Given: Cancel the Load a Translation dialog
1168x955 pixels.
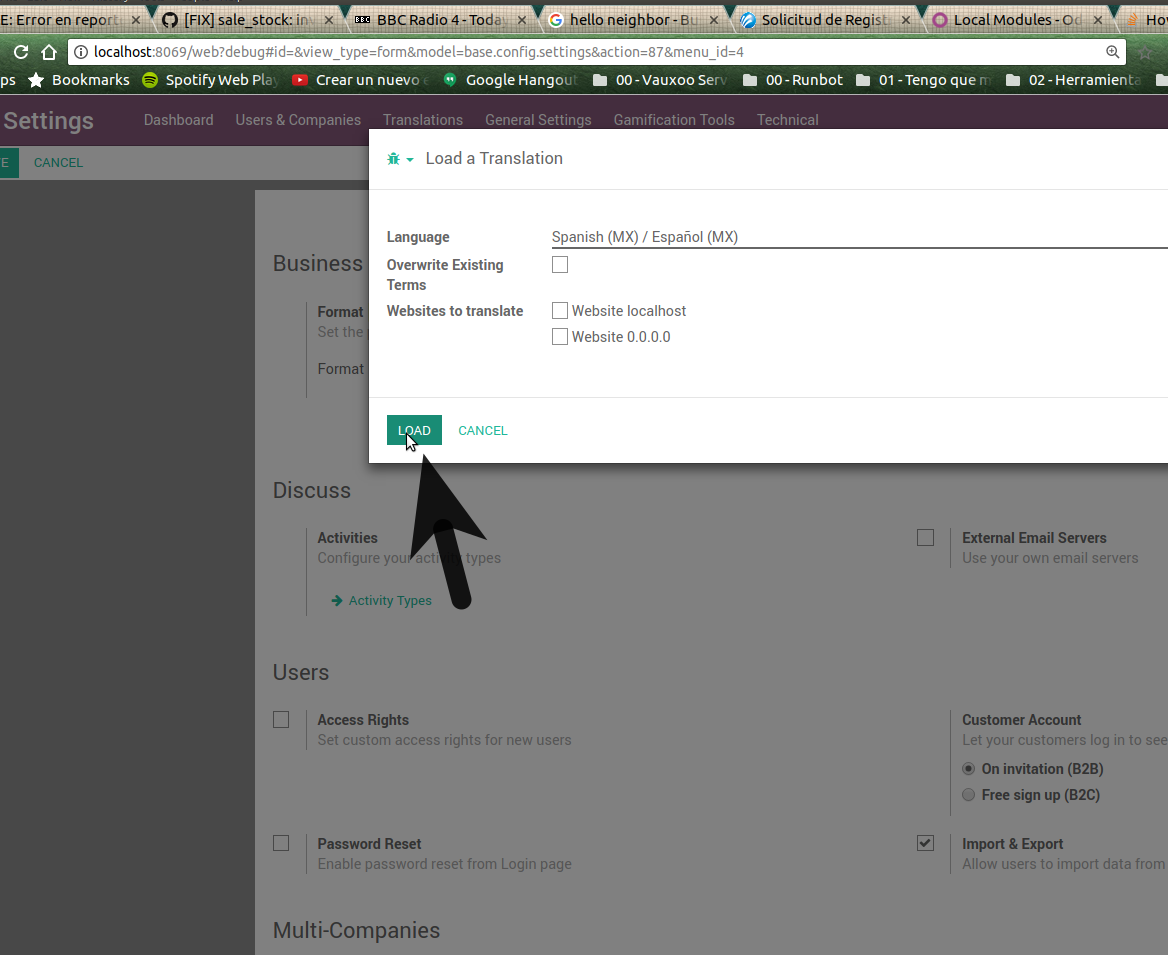Looking at the screenshot, I should [x=483, y=431].
